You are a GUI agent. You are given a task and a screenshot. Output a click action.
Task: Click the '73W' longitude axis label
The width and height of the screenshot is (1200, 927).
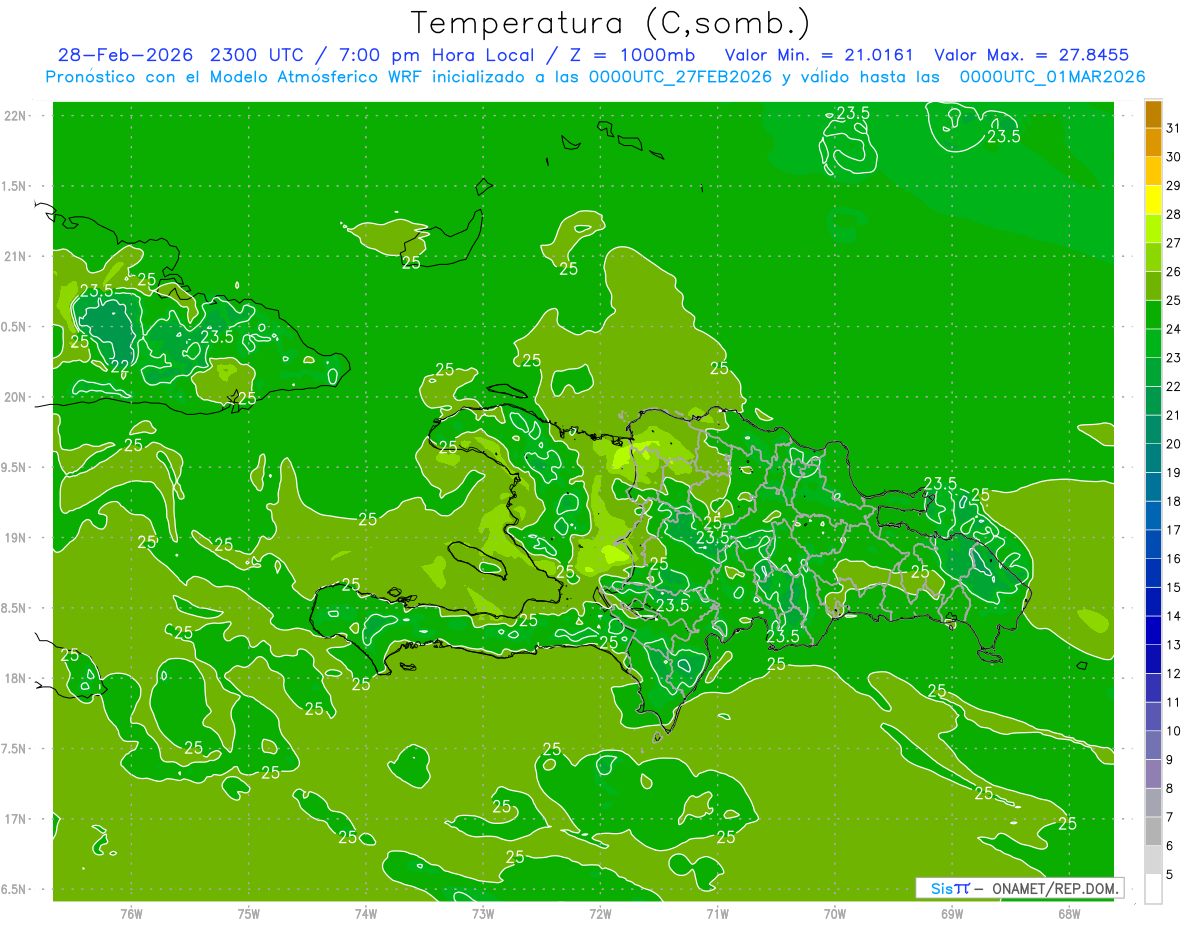[483, 914]
